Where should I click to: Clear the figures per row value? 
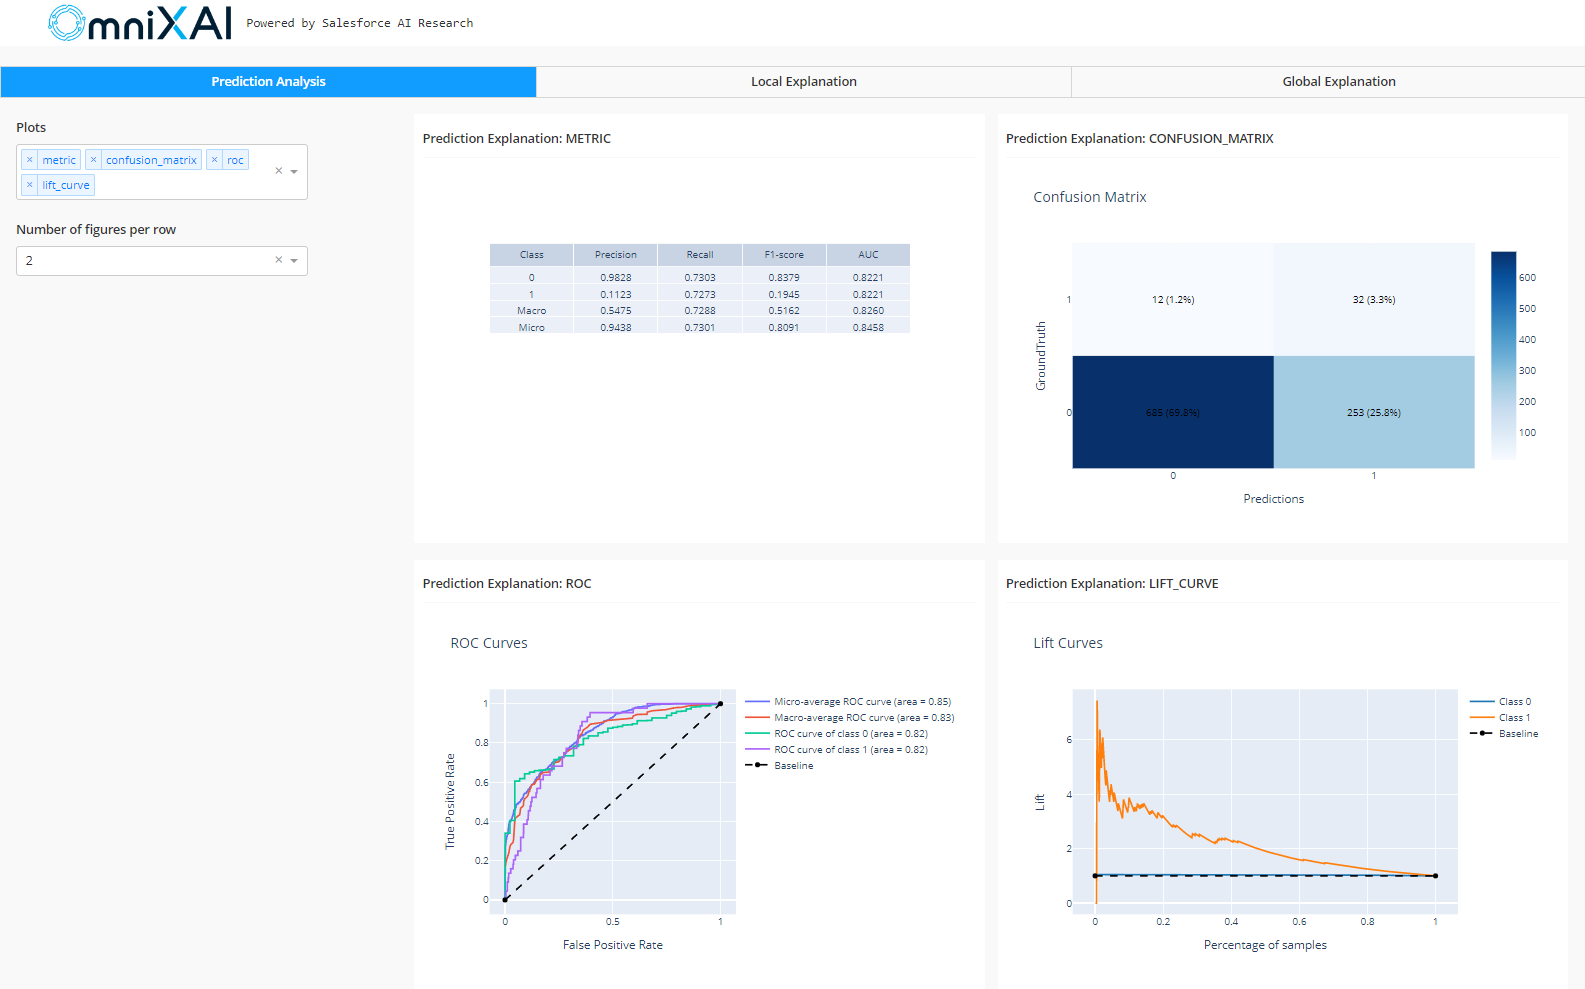point(278,260)
